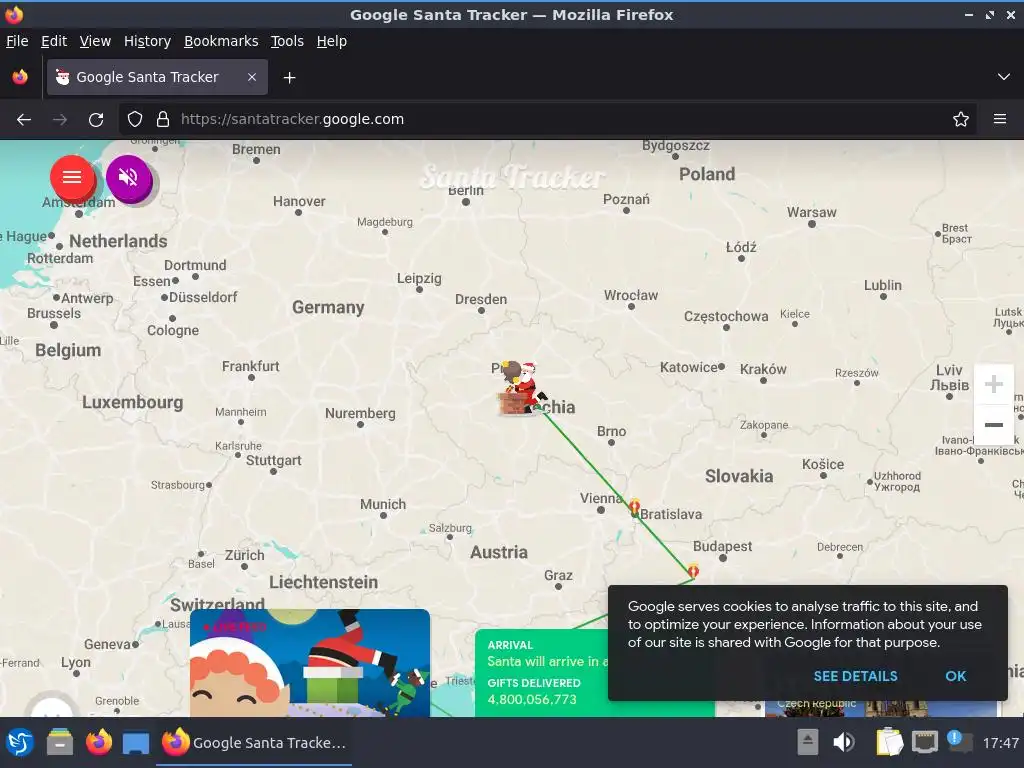
Task: Click the Frankfurt city label
Action: click(250, 366)
